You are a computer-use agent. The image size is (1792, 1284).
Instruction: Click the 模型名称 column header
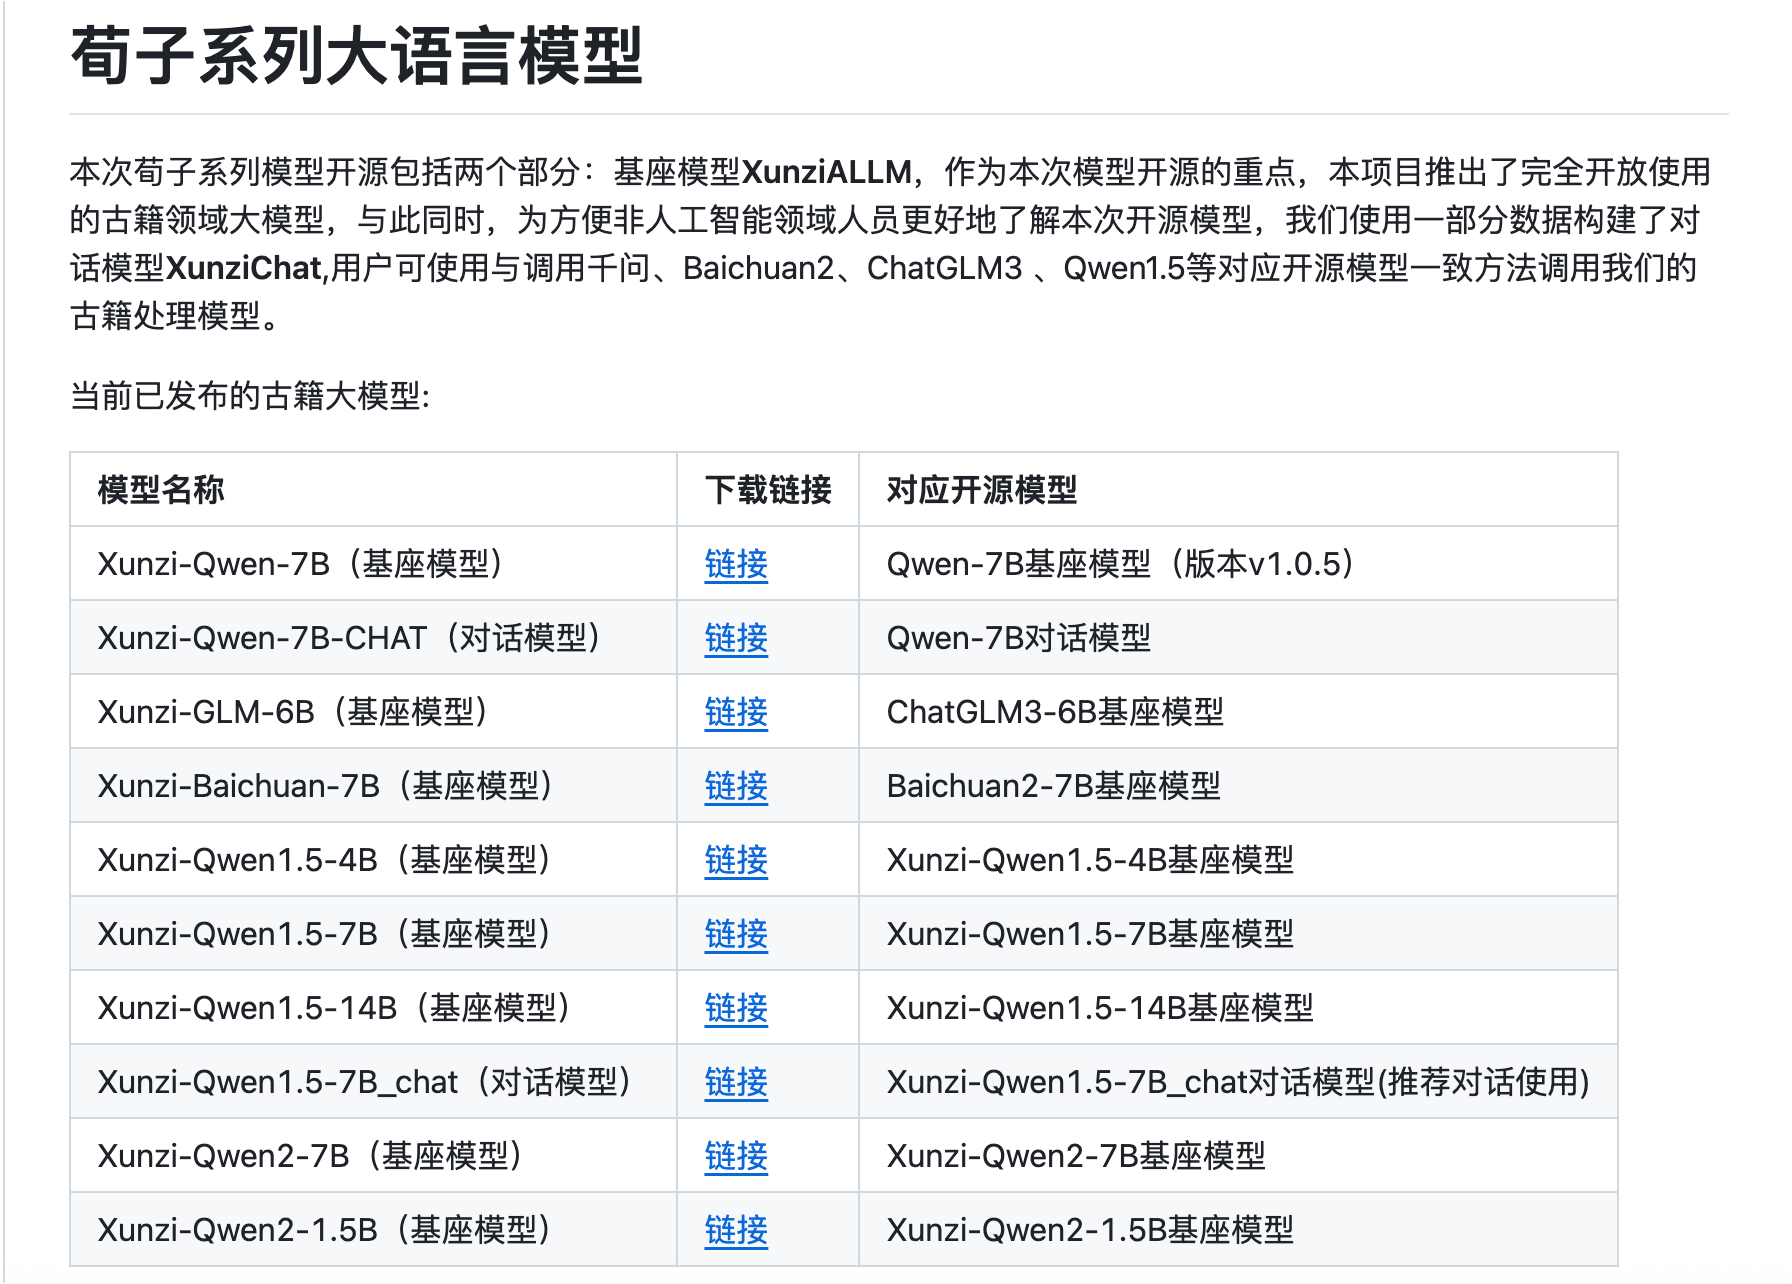point(161,490)
